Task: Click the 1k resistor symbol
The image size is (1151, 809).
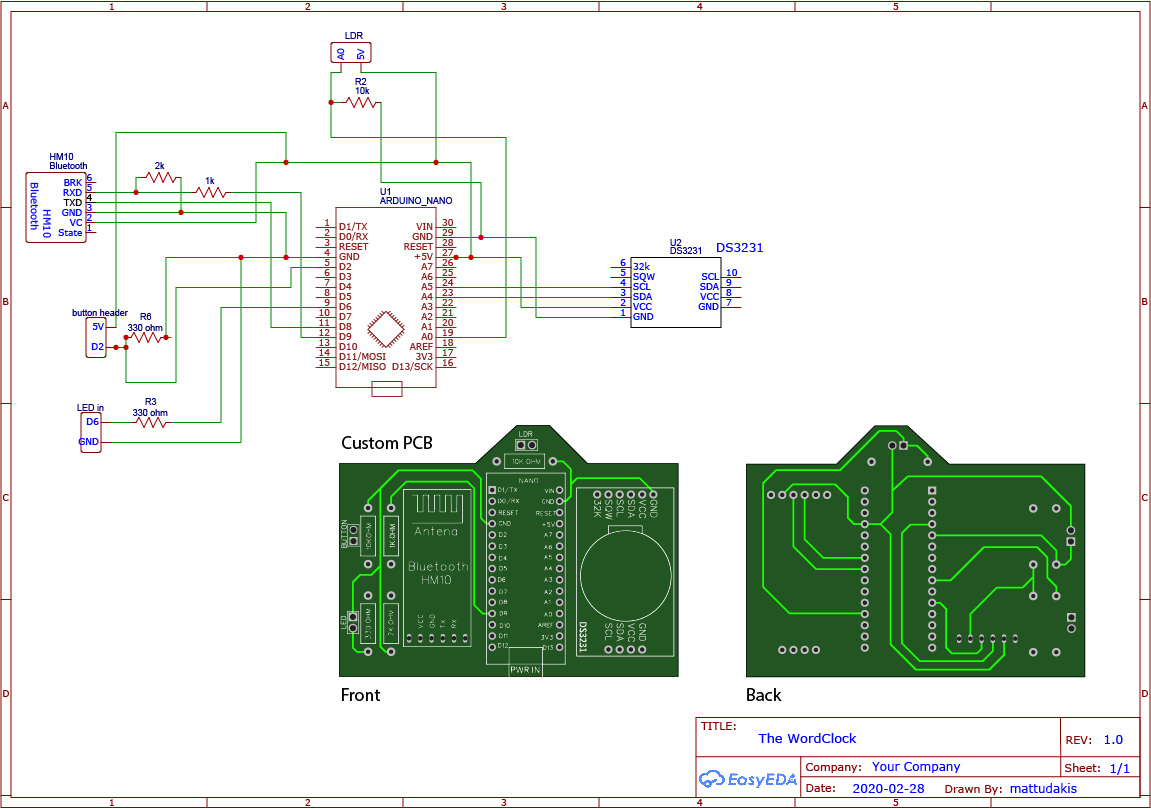Action: tap(210, 192)
